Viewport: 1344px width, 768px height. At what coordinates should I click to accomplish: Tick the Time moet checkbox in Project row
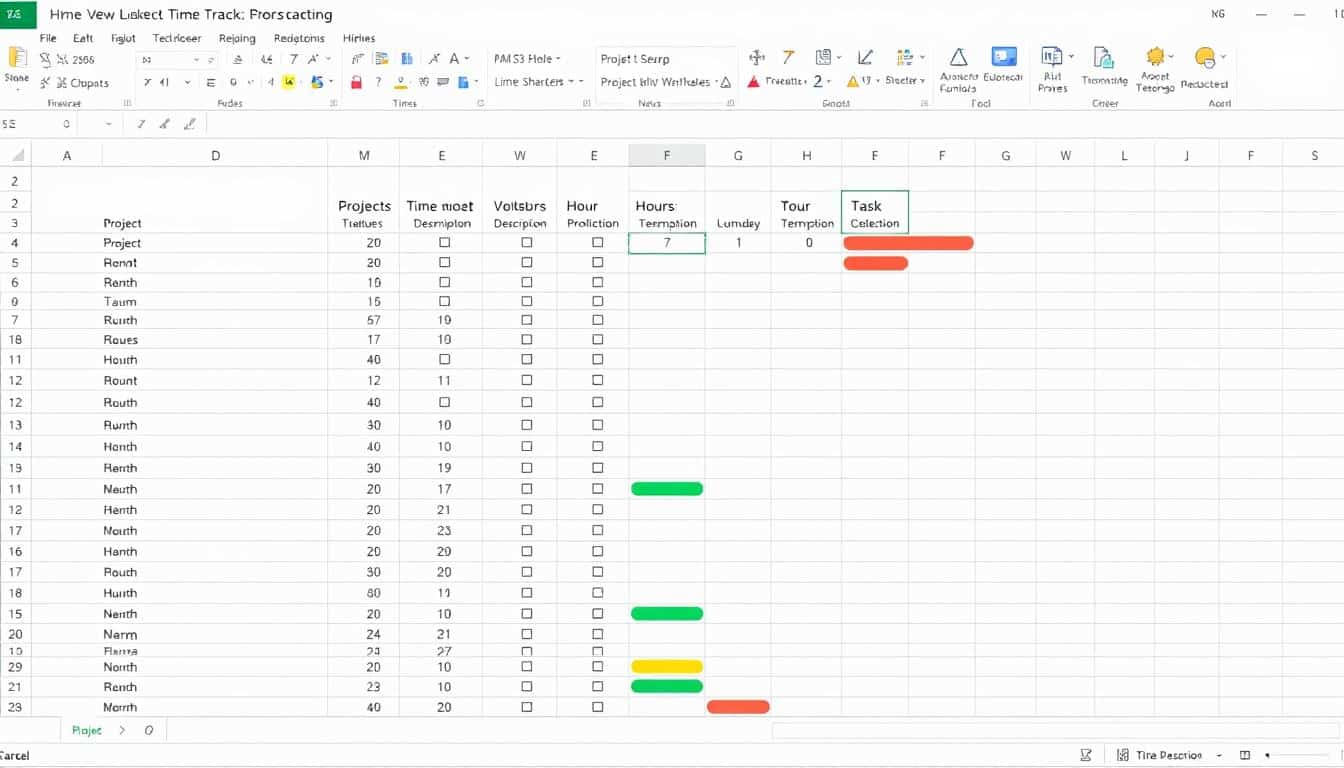pos(445,243)
